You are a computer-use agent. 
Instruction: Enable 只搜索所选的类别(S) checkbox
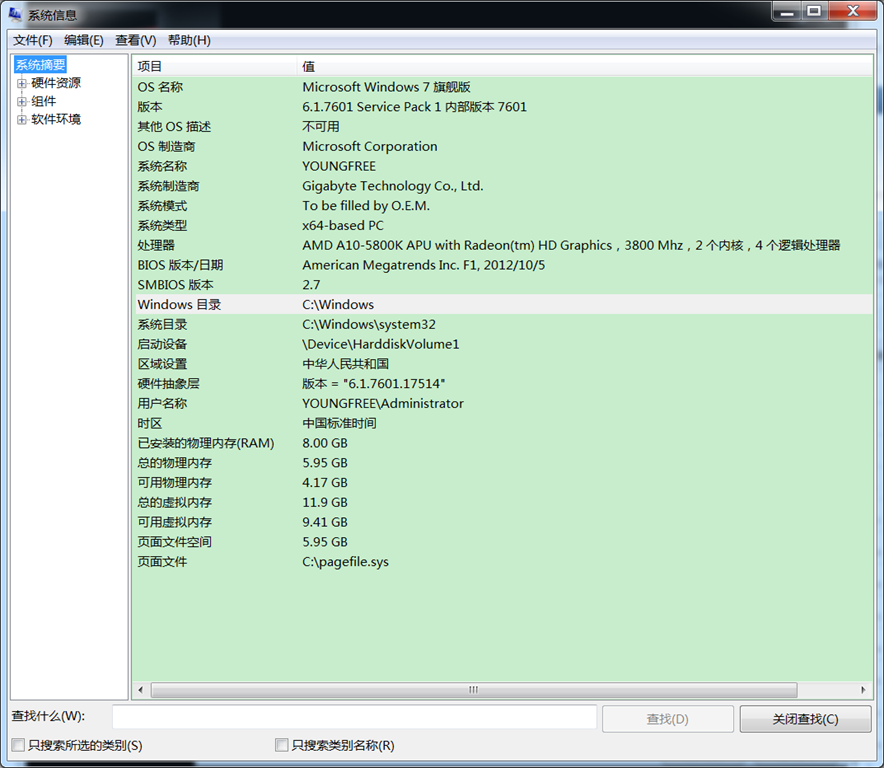point(18,745)
